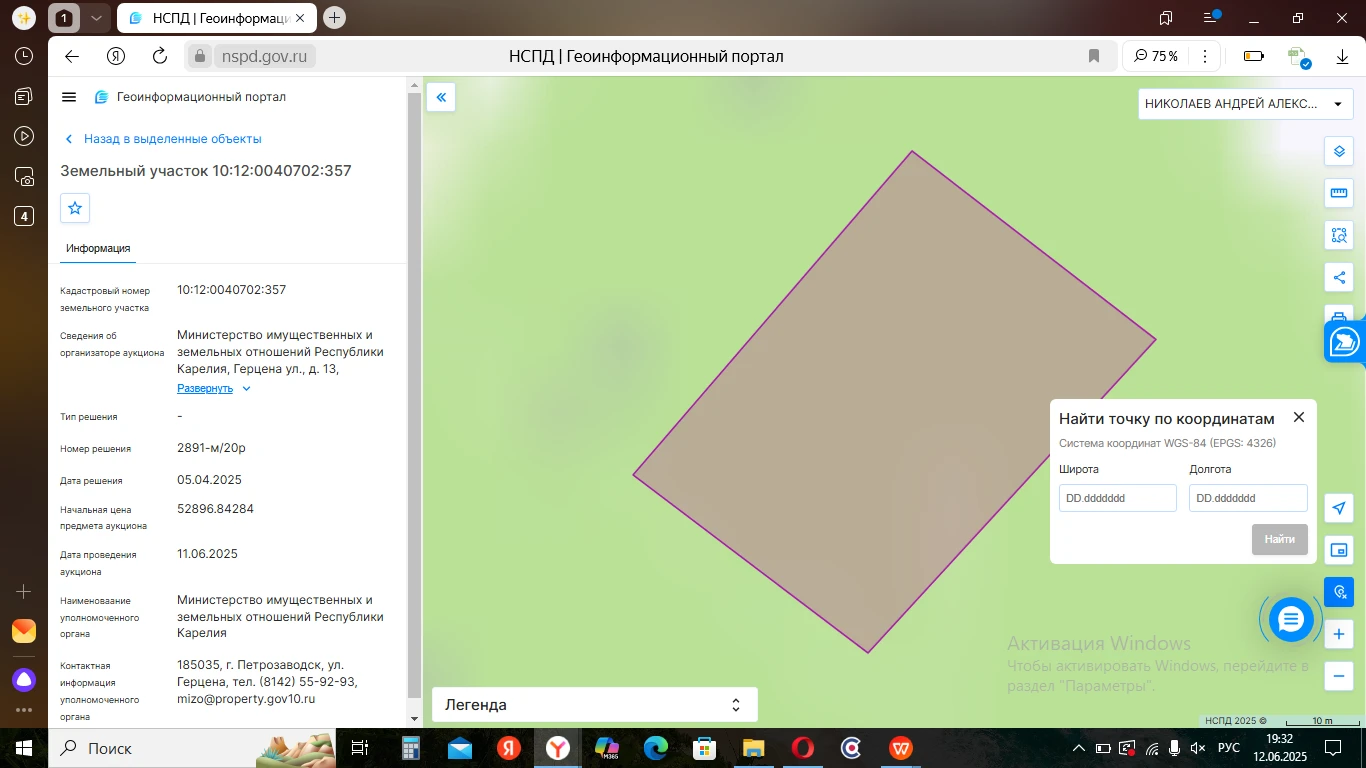Add land plot to favorites star
1366x768 pixels.
coord(75,208)
